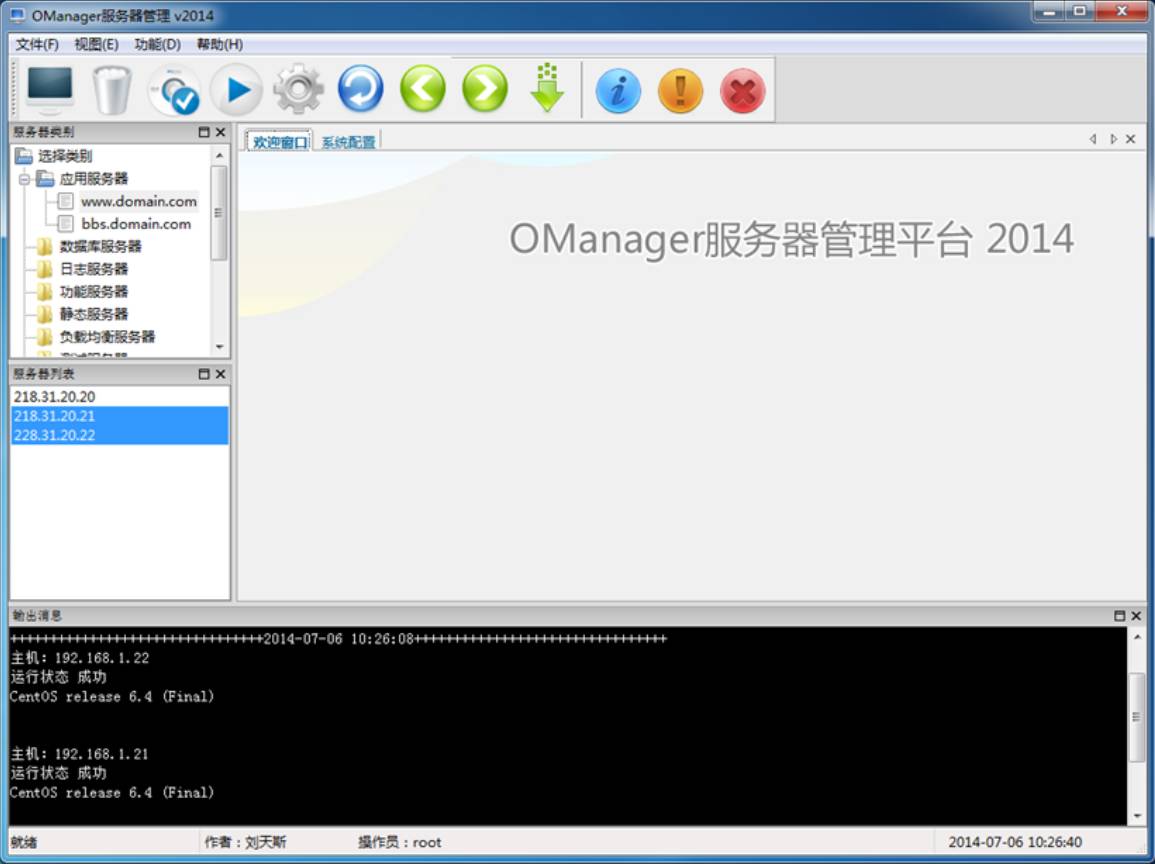Click the blue play arrow toolbar icon
The width and height of the screenshot is (1155, 864).
[237, 88]
